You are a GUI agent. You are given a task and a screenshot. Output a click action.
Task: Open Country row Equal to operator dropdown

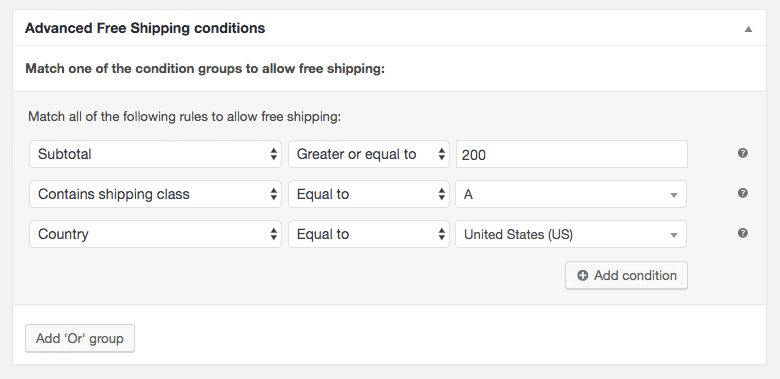[x=369, y=234]
